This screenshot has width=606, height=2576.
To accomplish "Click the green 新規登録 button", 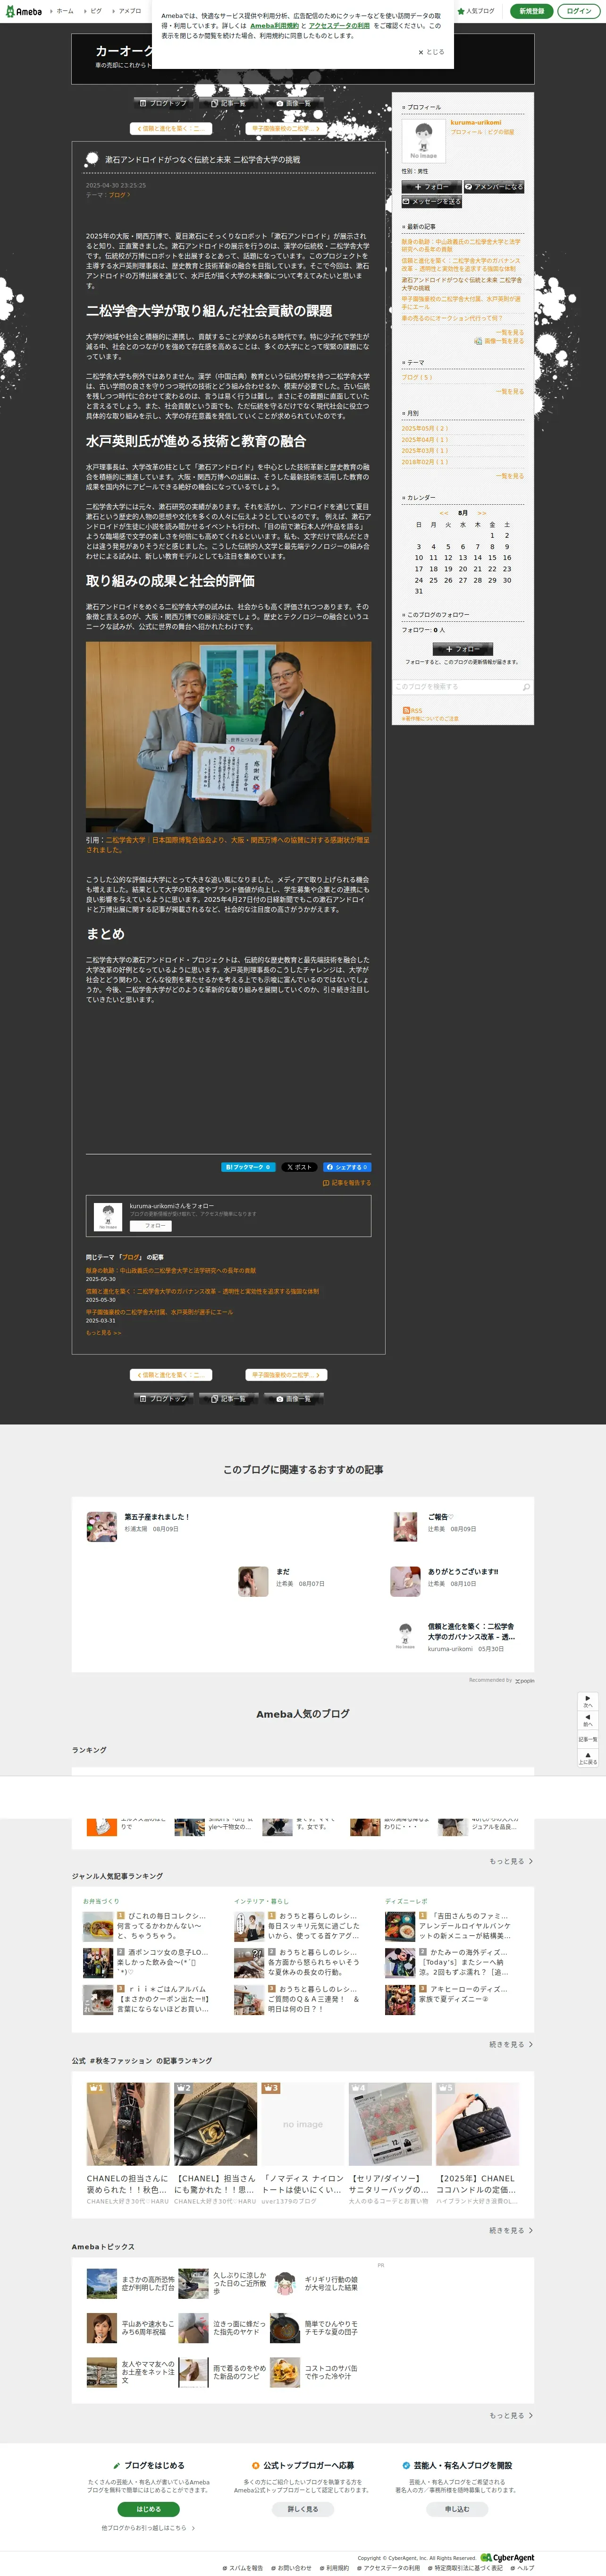I will click(531, 11).
